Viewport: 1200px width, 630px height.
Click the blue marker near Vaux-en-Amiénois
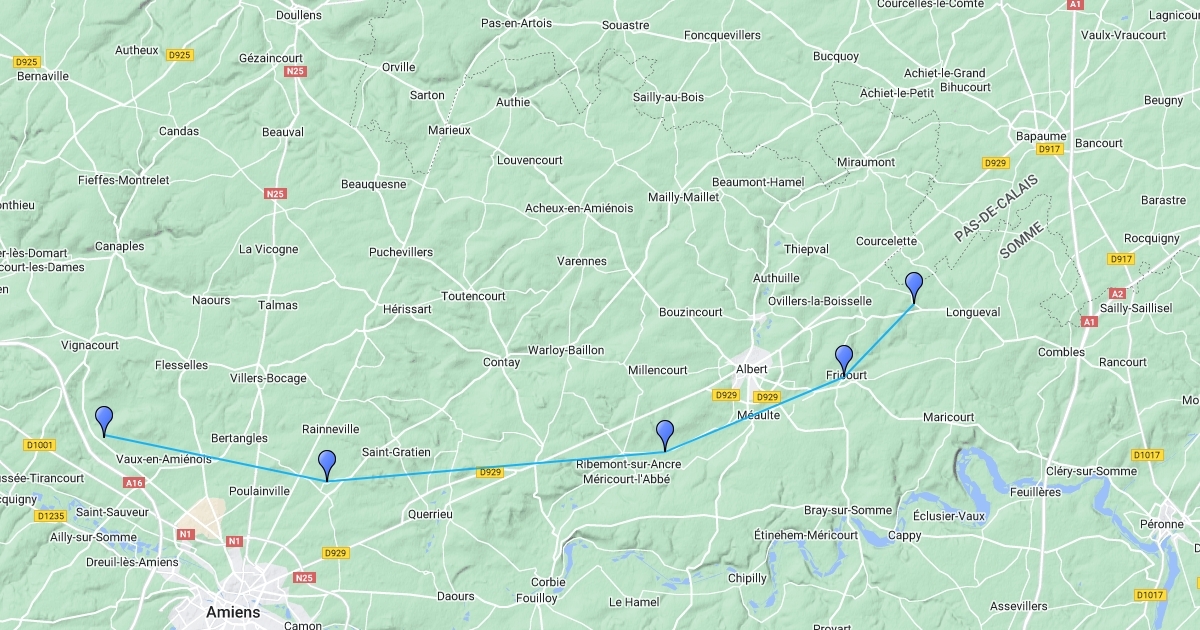click(x=104, y=421)
